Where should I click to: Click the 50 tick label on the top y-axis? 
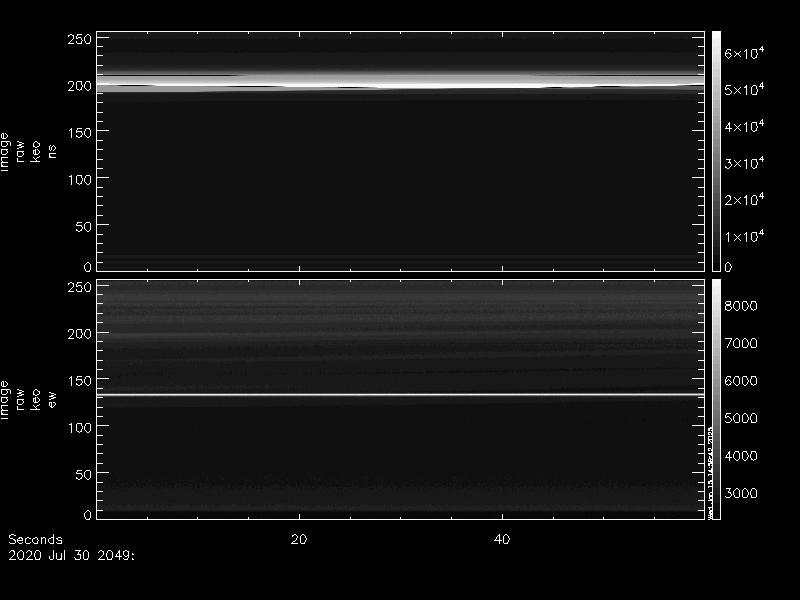83,226
